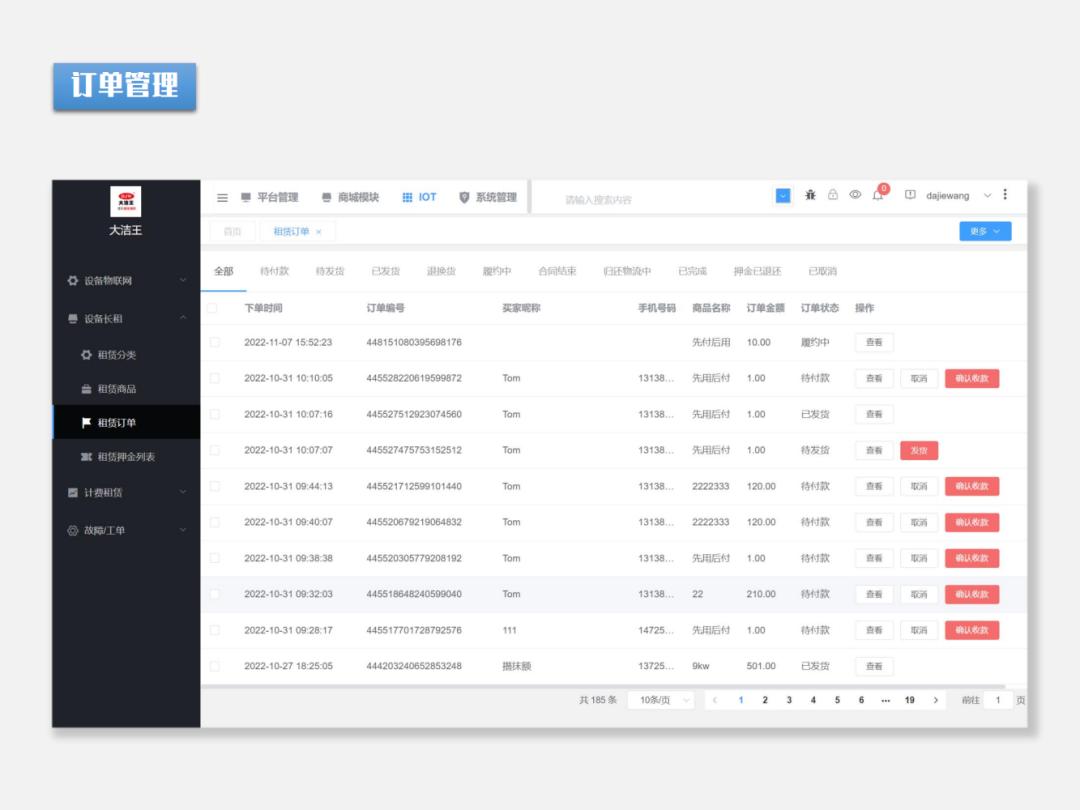Viewport: 1080px width, 810px height.
Task: Click the hamburger icon to collapse the sidebar
Action: coord(222,197)
